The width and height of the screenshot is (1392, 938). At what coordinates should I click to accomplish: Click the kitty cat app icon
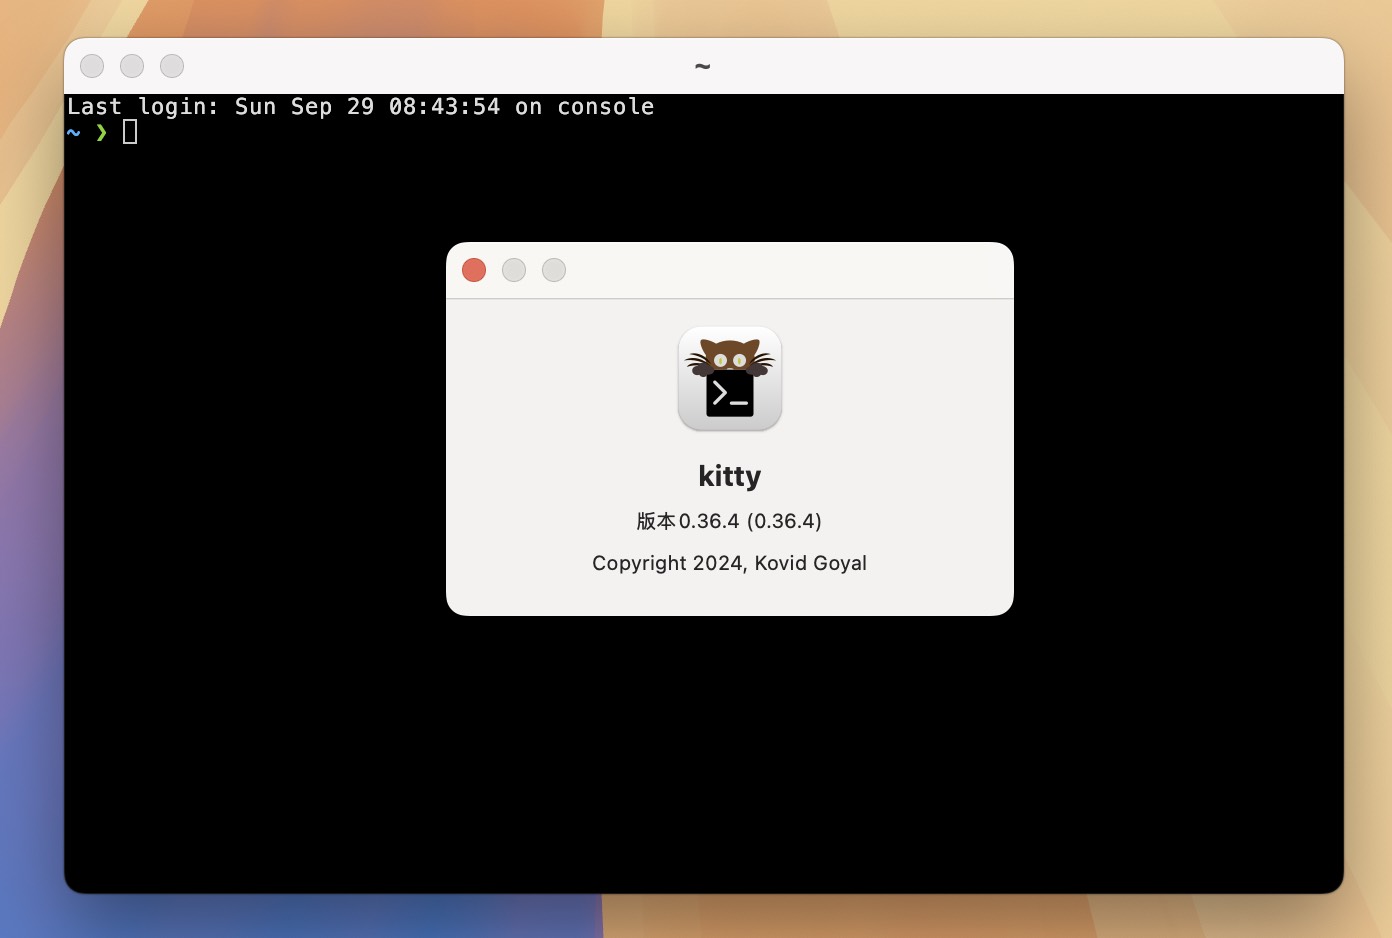(730, 379)
